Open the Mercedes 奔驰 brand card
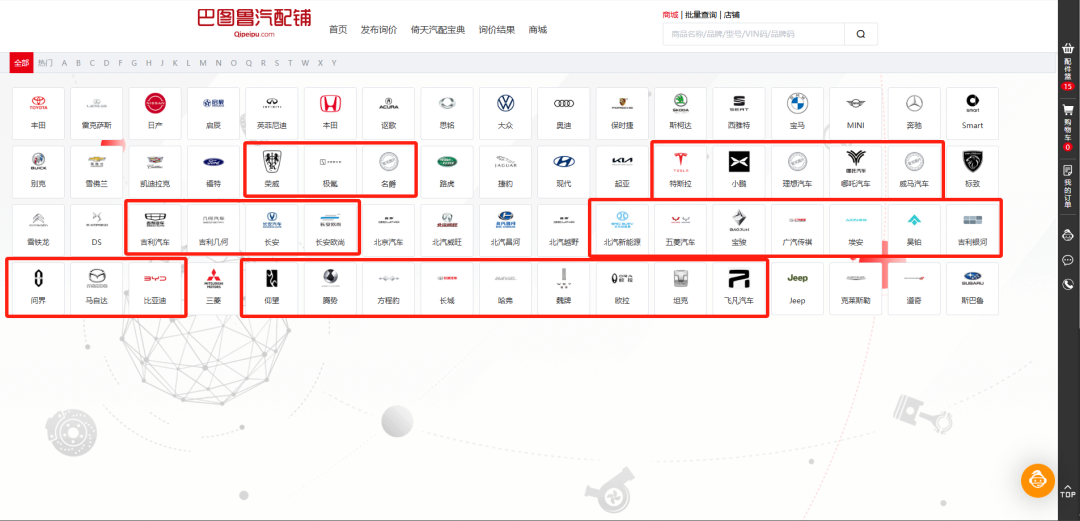 914,114
